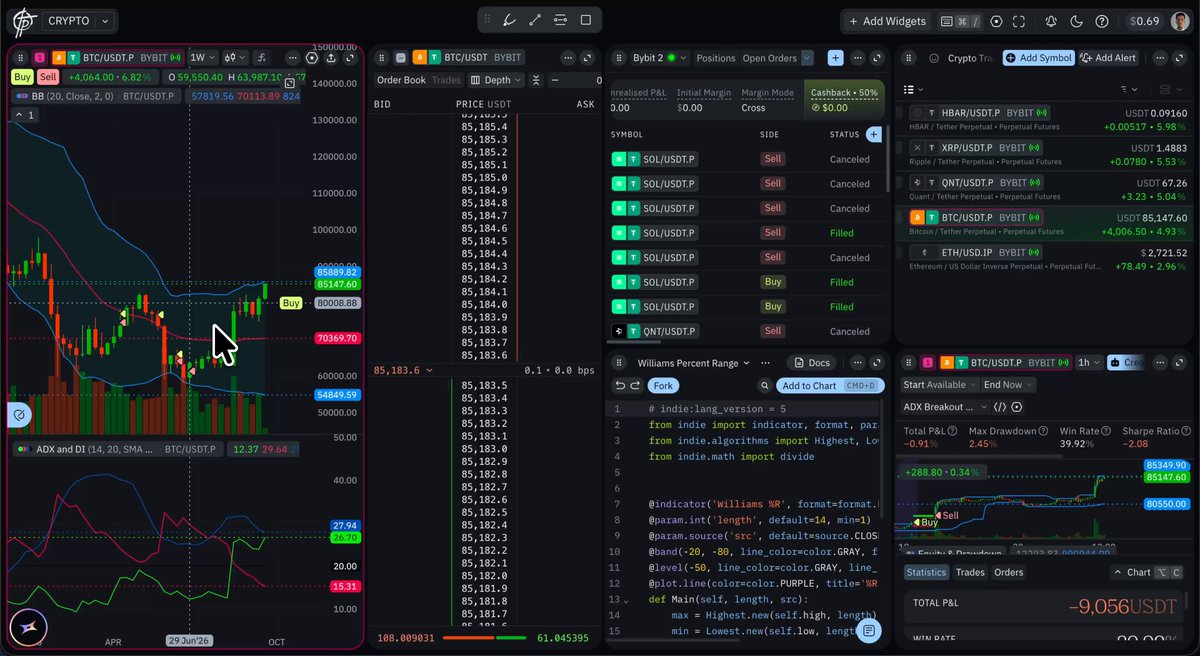The width and height of the screenshot is (1200, 656).
Task: Click the search icon in code editor
Action: (x=764, y=385)
